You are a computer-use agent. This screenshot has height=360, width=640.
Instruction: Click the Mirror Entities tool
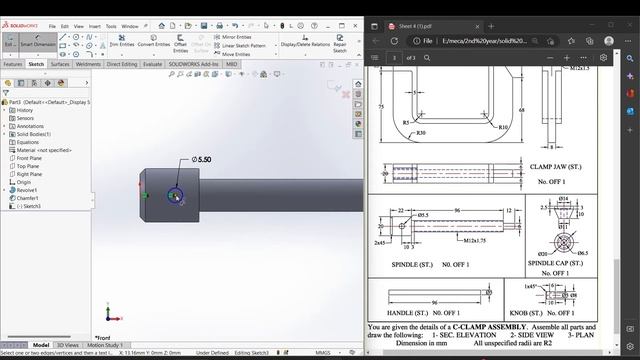pyautogui.click(x=233, y=37)
